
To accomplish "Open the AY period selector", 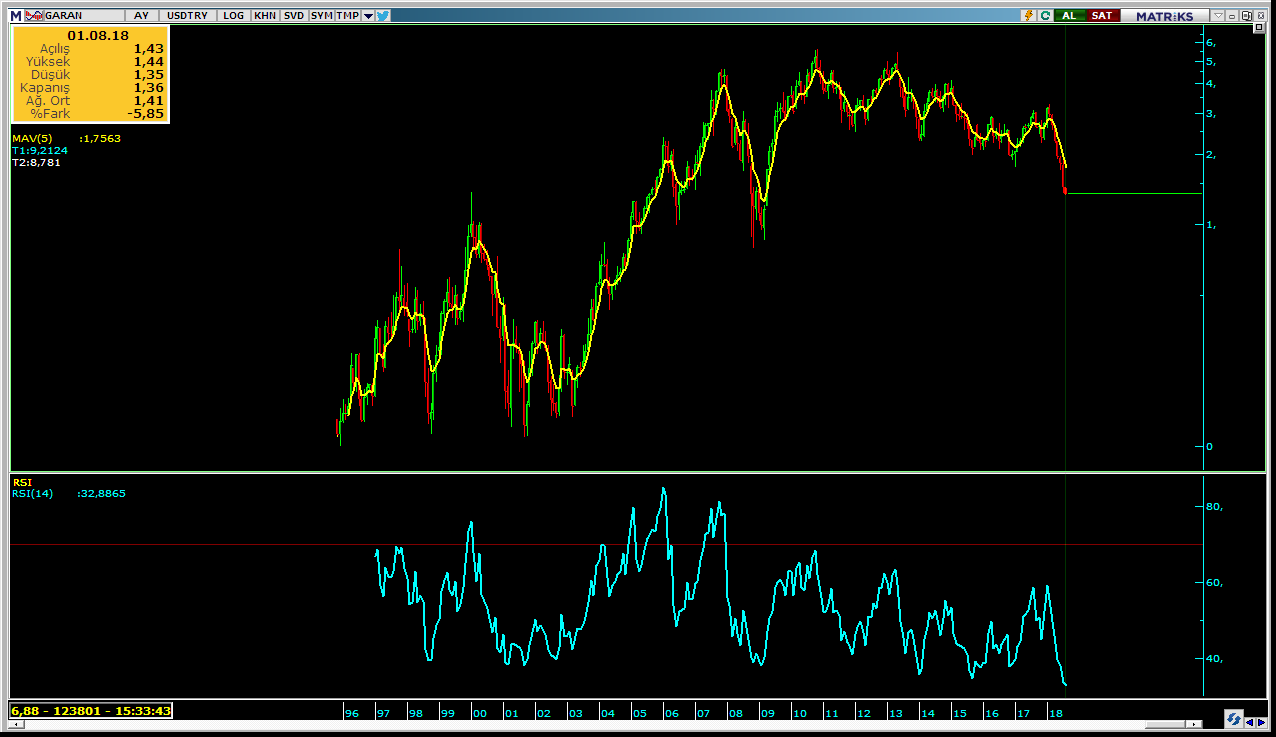I will click(141, 16).
